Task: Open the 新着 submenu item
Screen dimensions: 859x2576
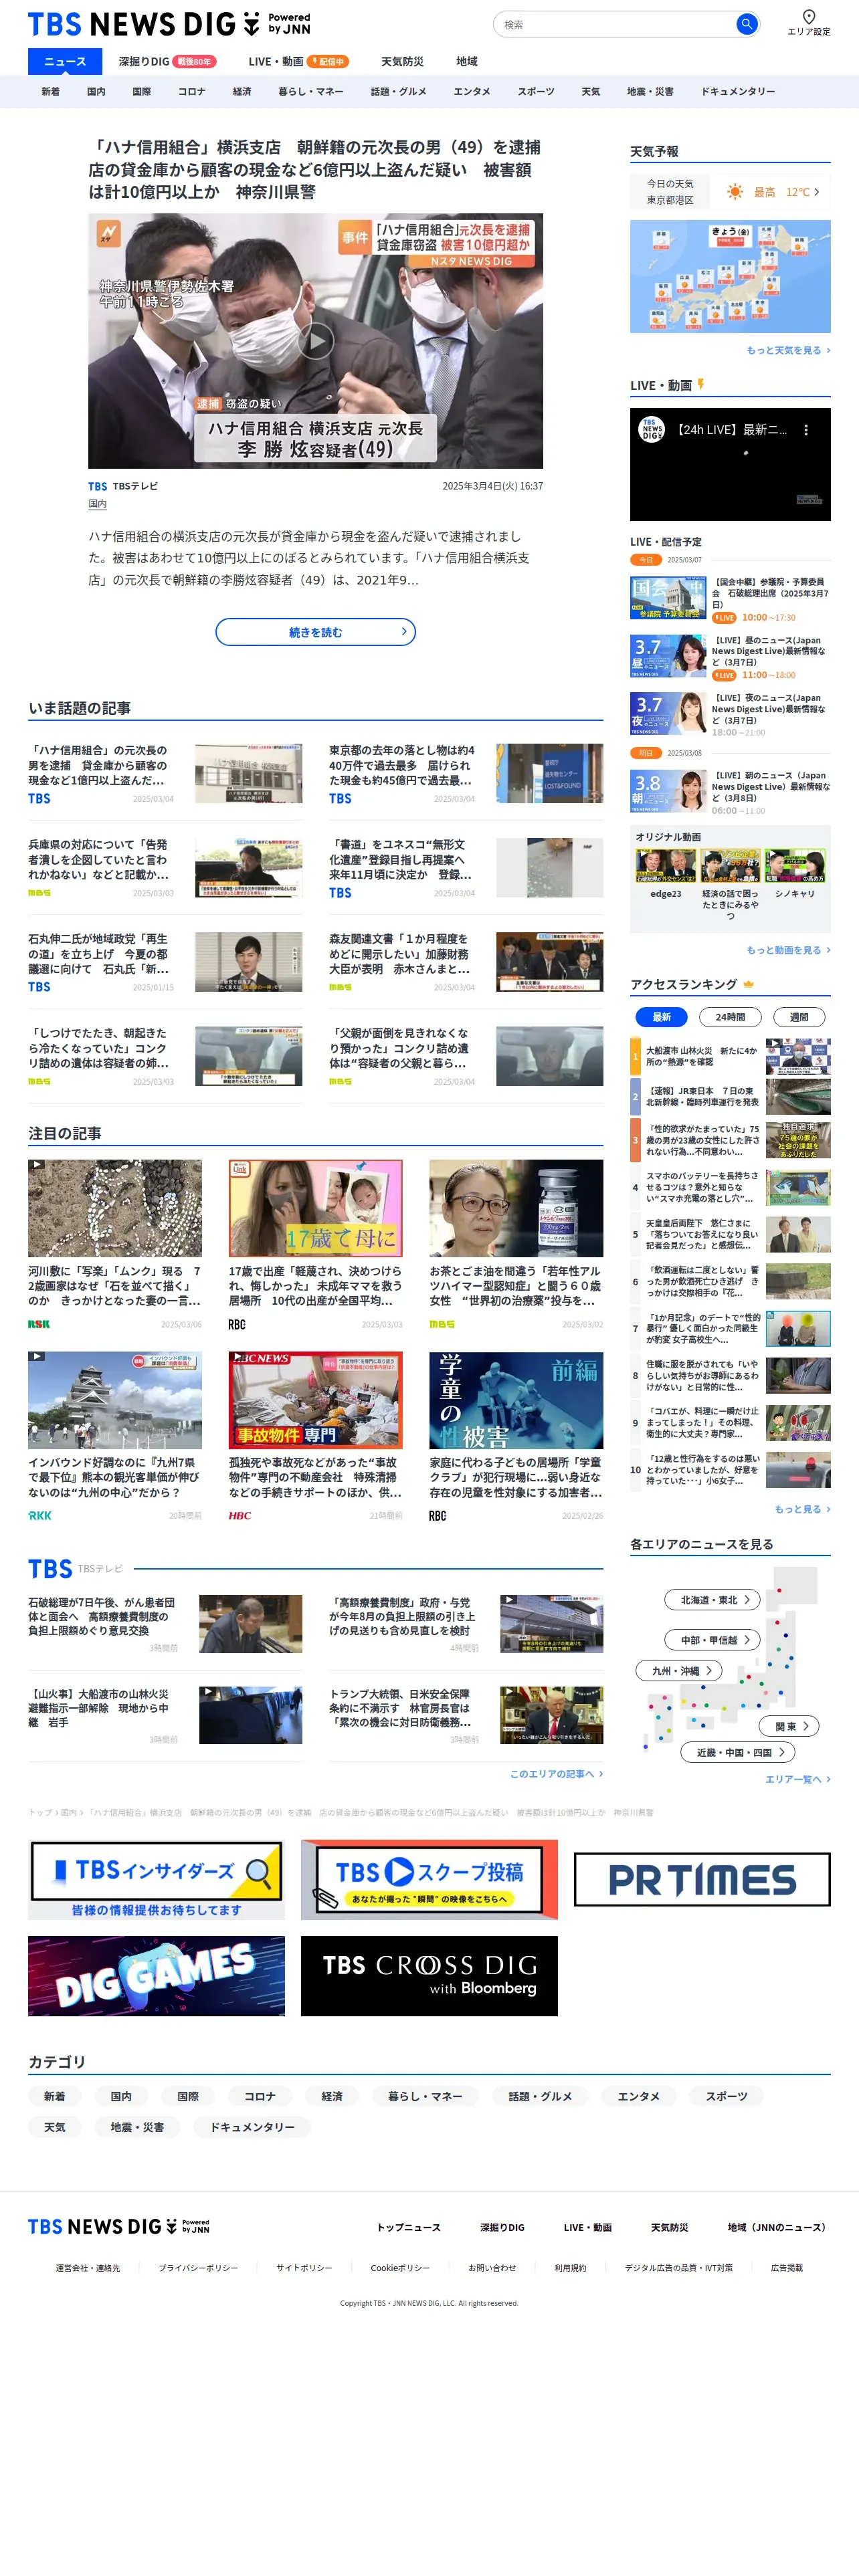Action: (50, 91)
